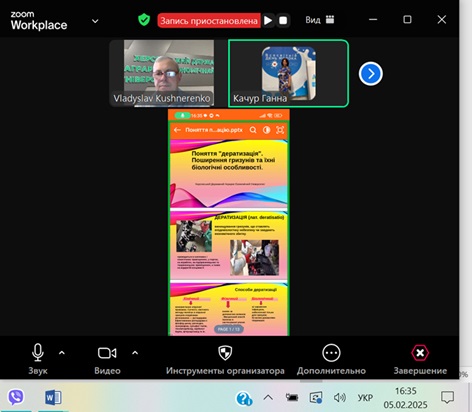Show next participants with blue arrow
The width and height of the screenshot is (472, 412).
[x=371, y=74]
